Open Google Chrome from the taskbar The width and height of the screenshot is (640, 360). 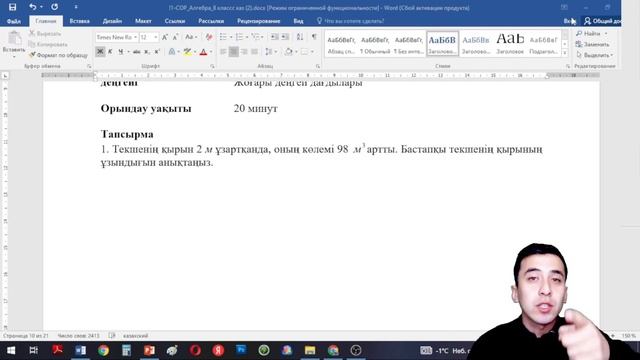tap(103, 350)
